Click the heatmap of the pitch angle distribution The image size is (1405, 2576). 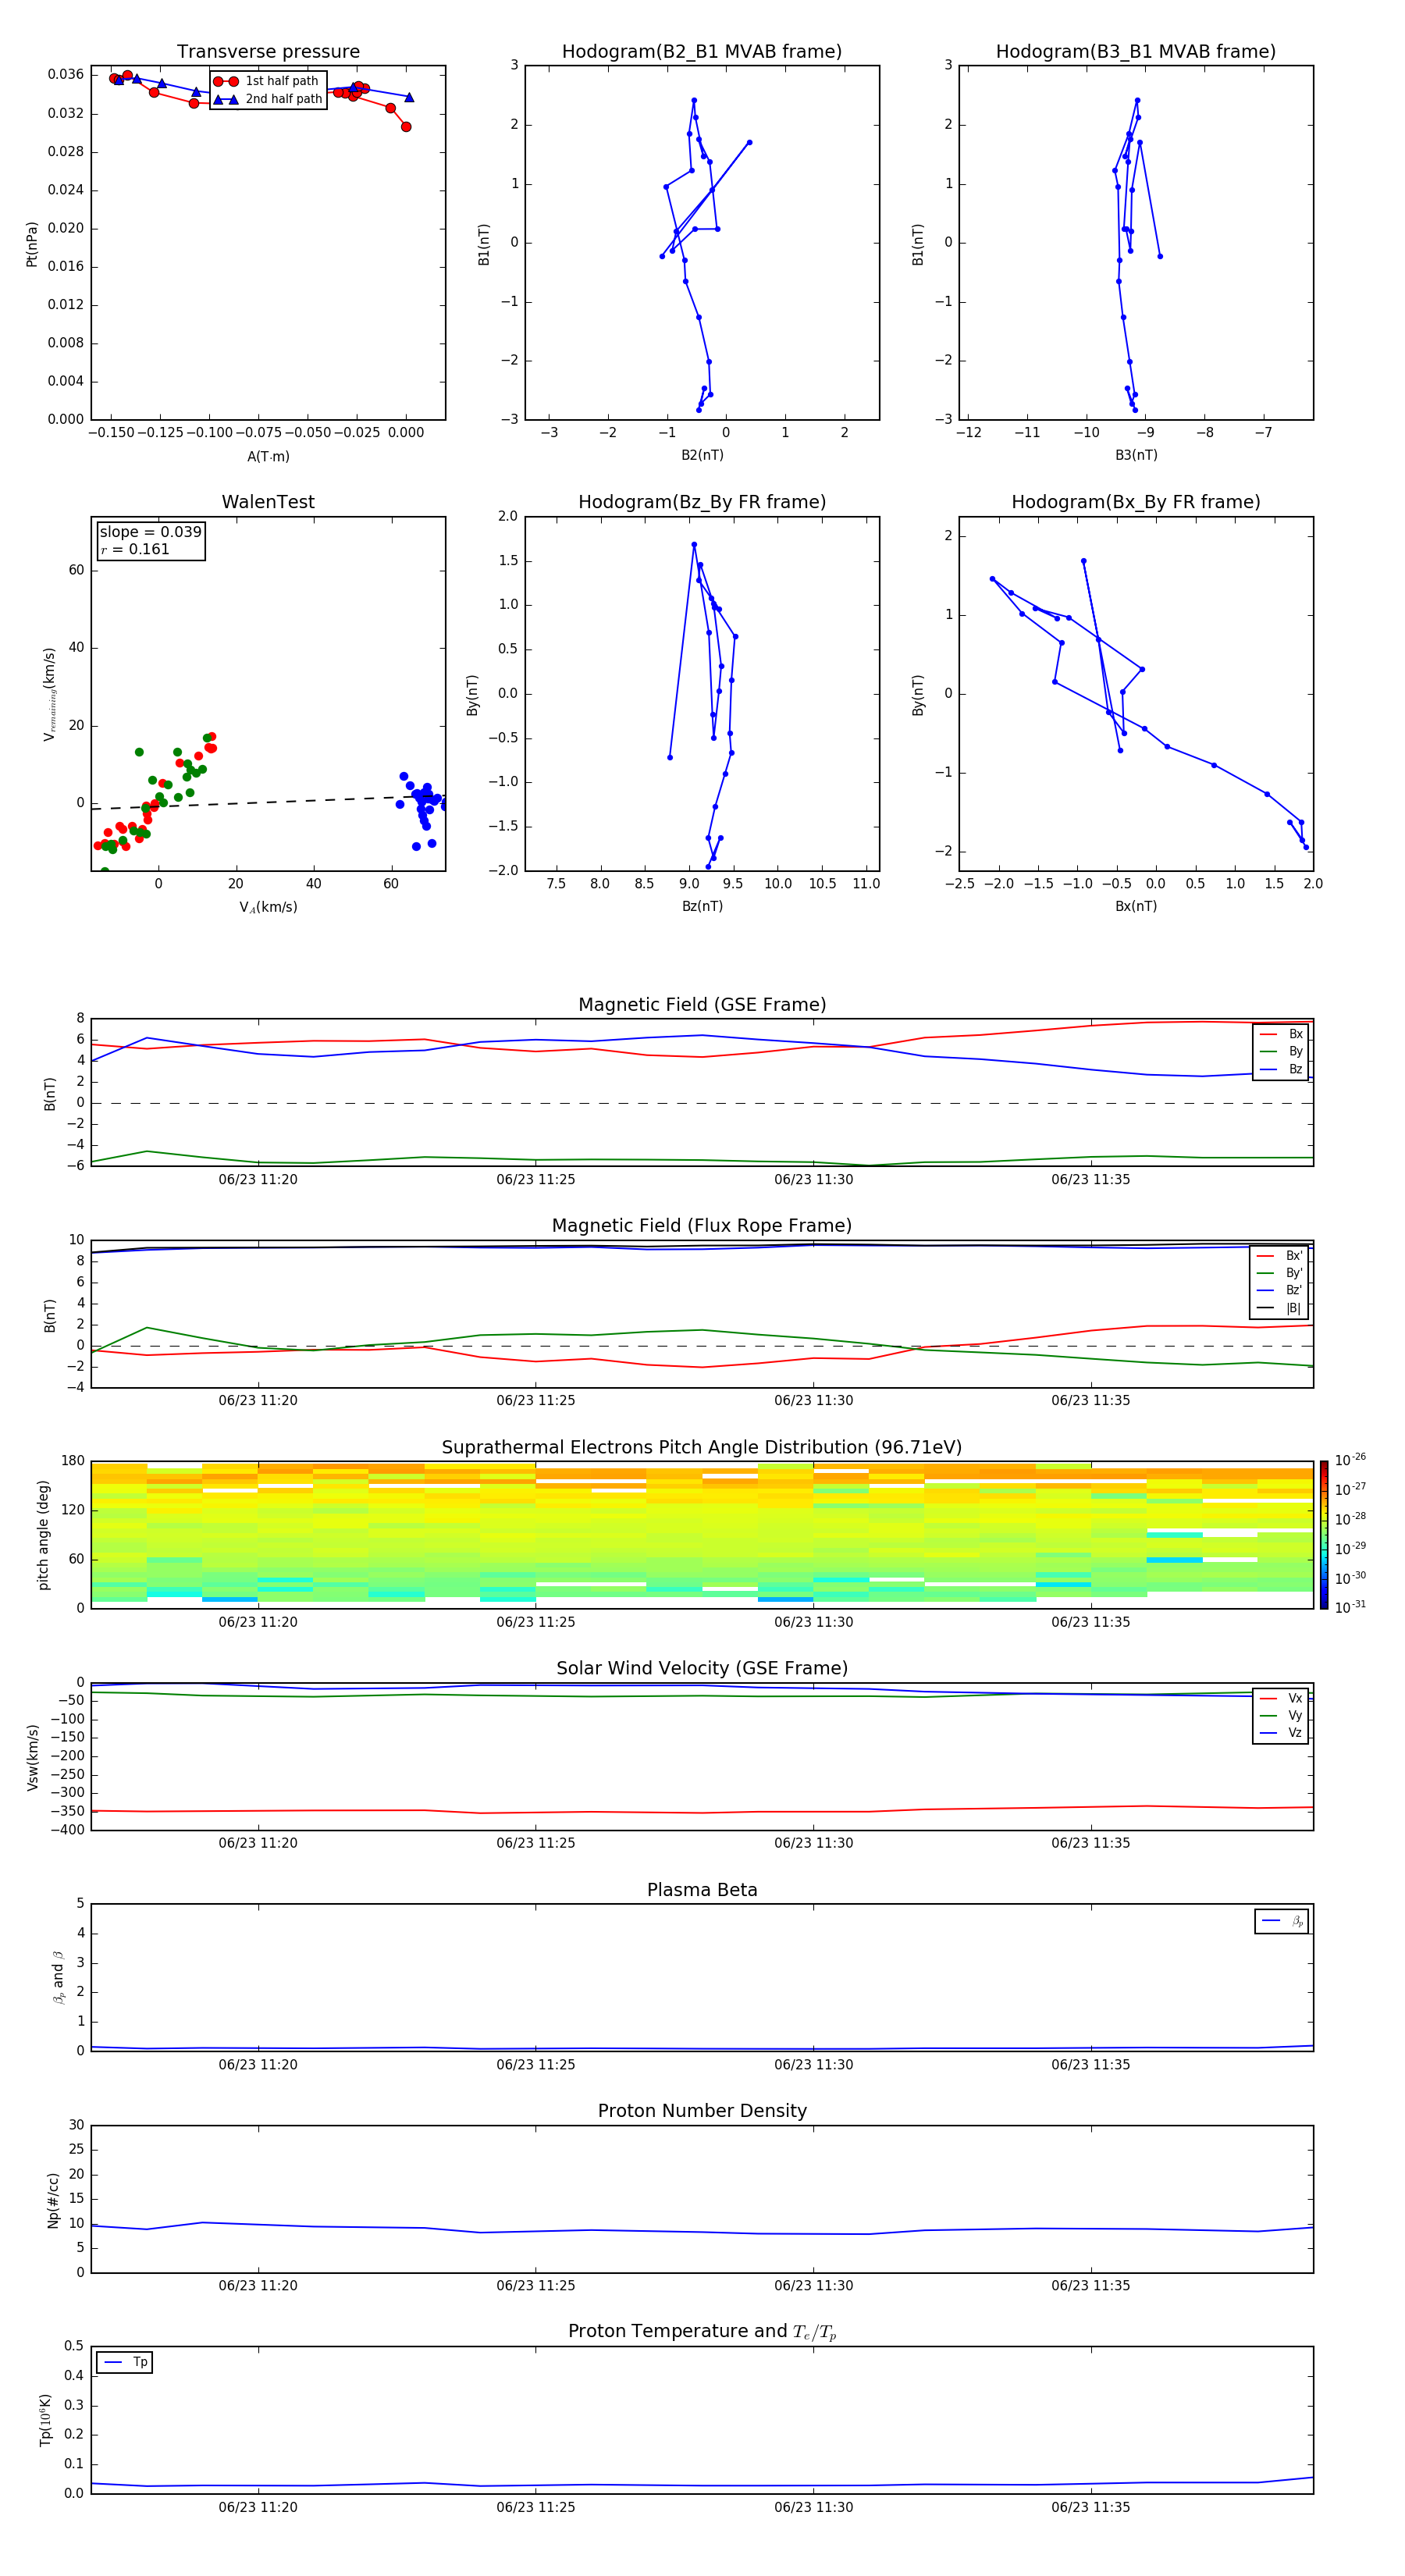point(702,1534)
